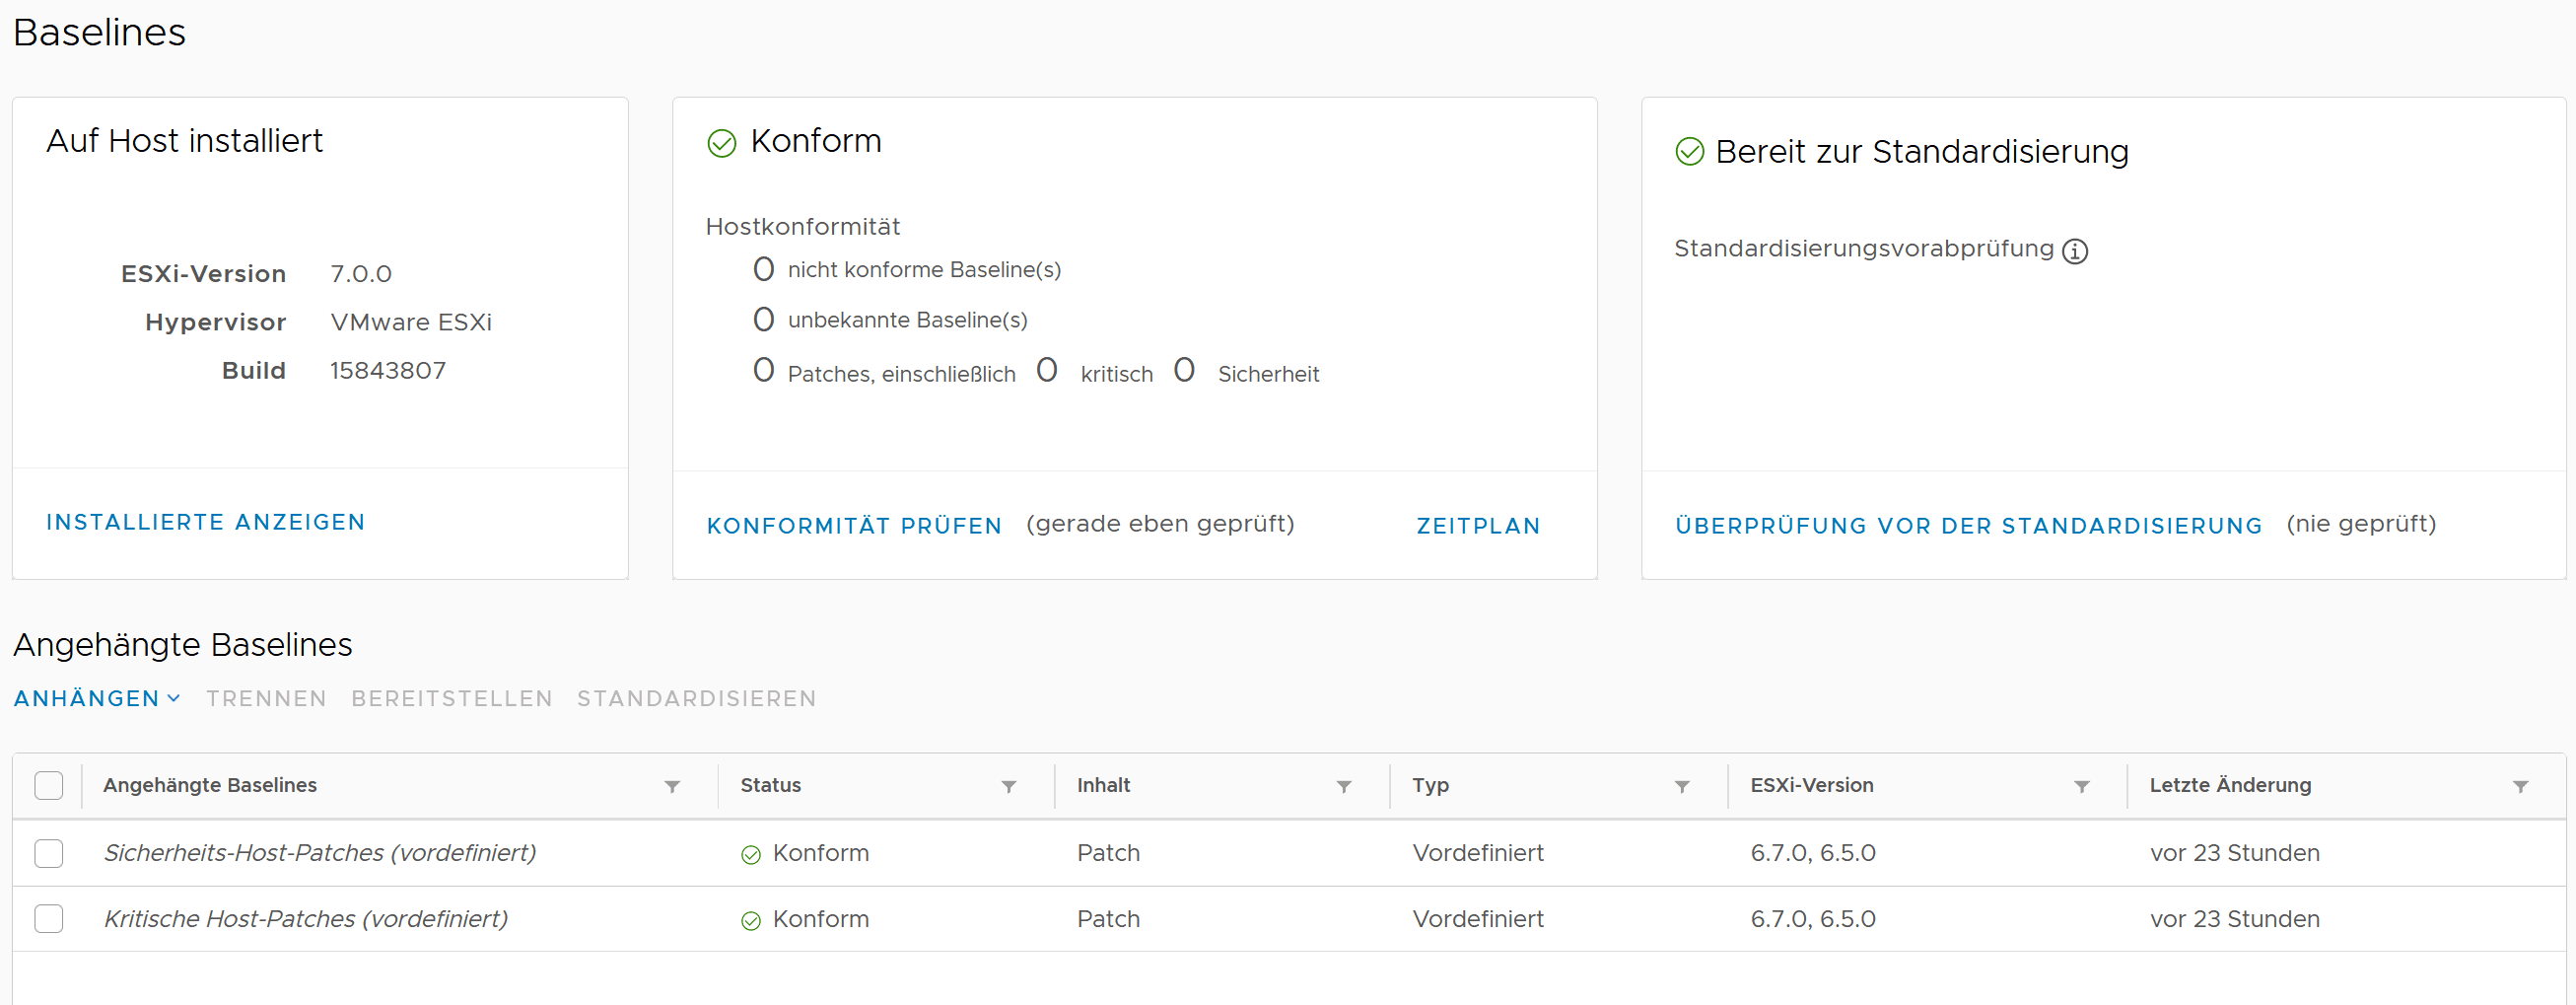The image size is (2576, 1005).
Task: Expand the ANHÄNGEN dropdown menu
Action: (97, 699)
